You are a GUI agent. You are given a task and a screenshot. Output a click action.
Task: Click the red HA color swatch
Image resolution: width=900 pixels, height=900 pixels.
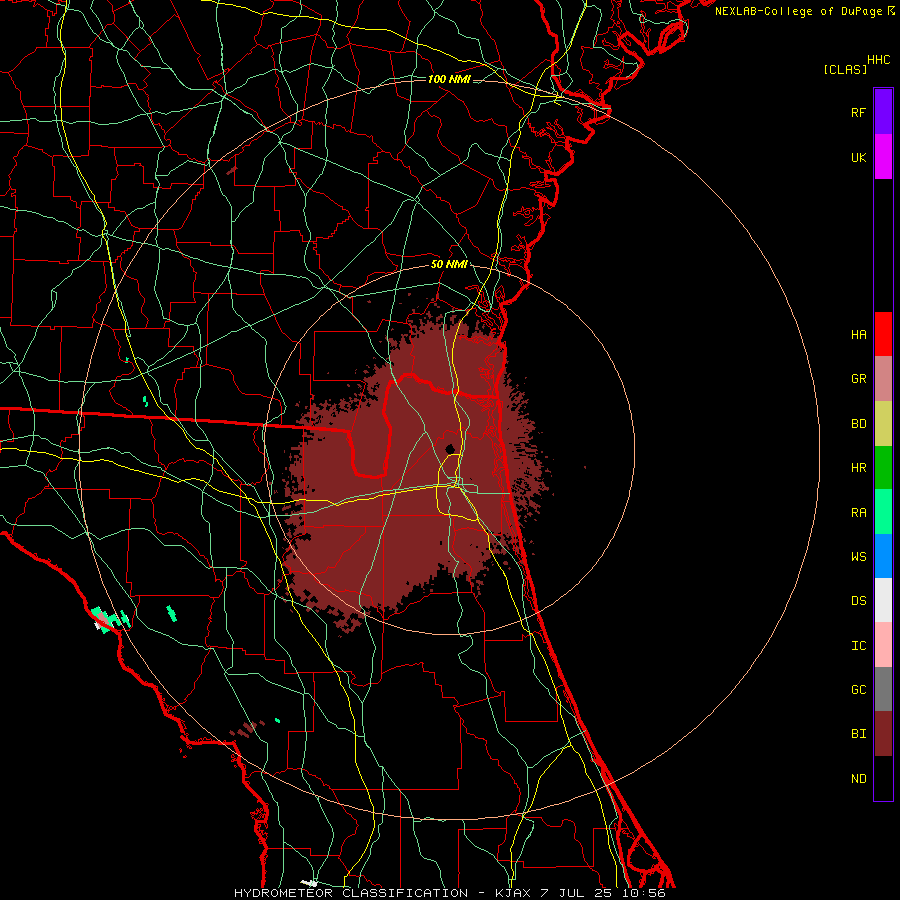click(883, 334)
